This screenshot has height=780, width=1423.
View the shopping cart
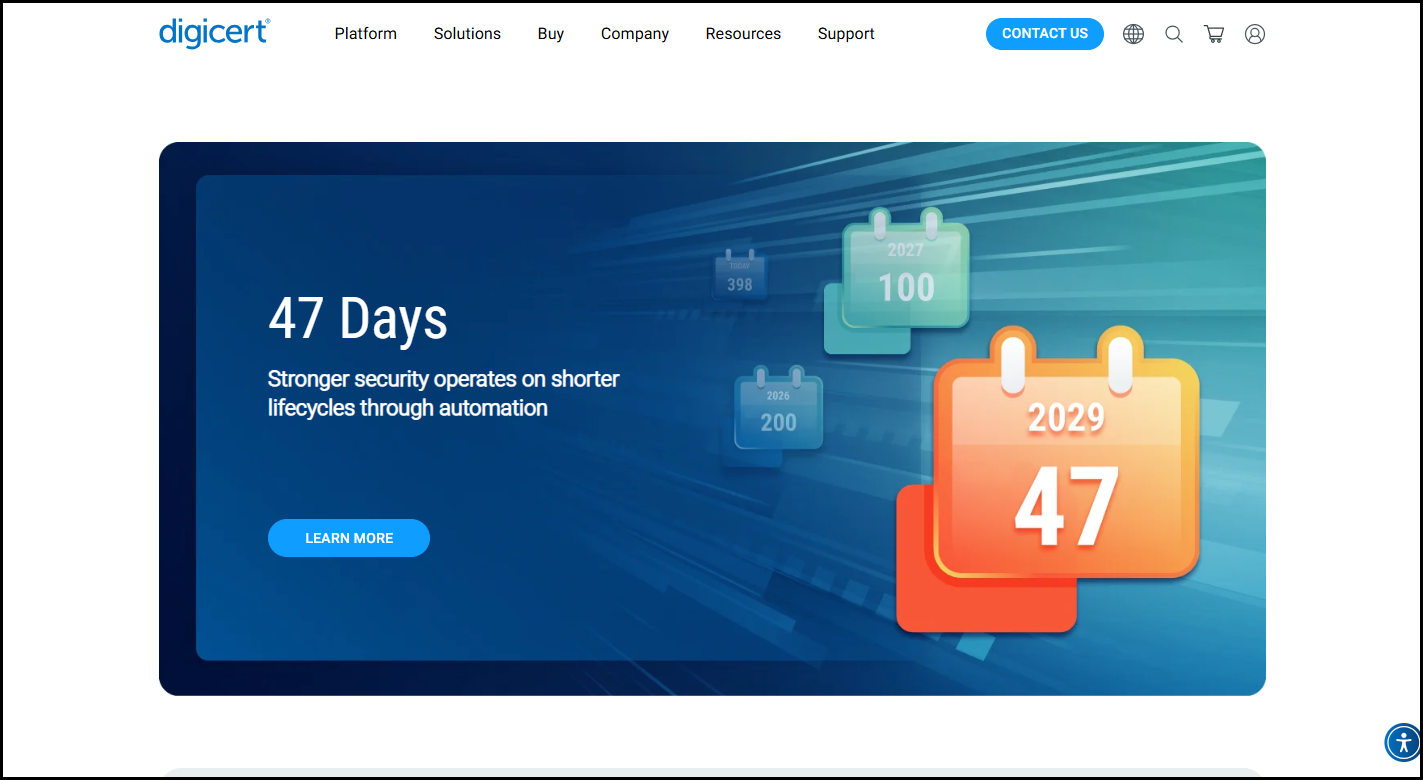[x=1214, y=33]
